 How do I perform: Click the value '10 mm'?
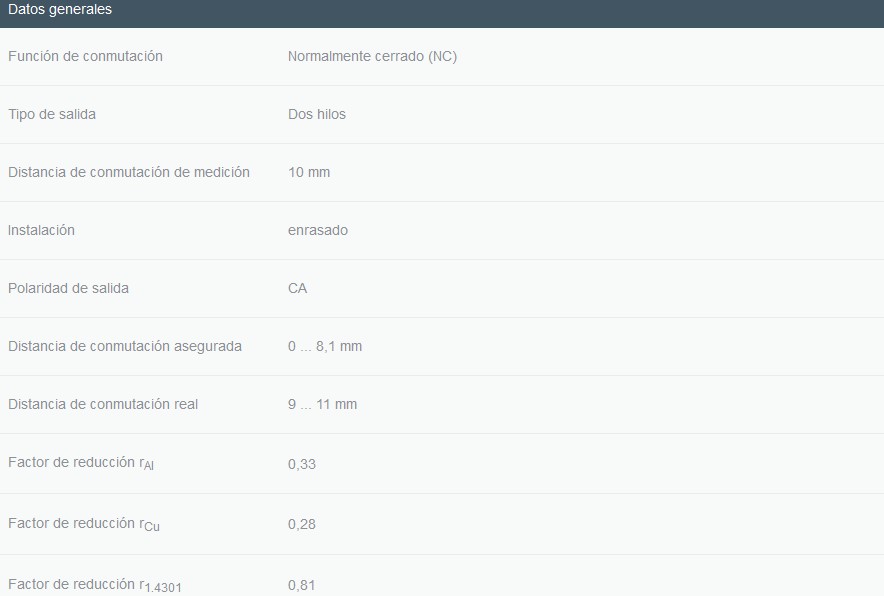pyautogui.click(x=309, y=173)
